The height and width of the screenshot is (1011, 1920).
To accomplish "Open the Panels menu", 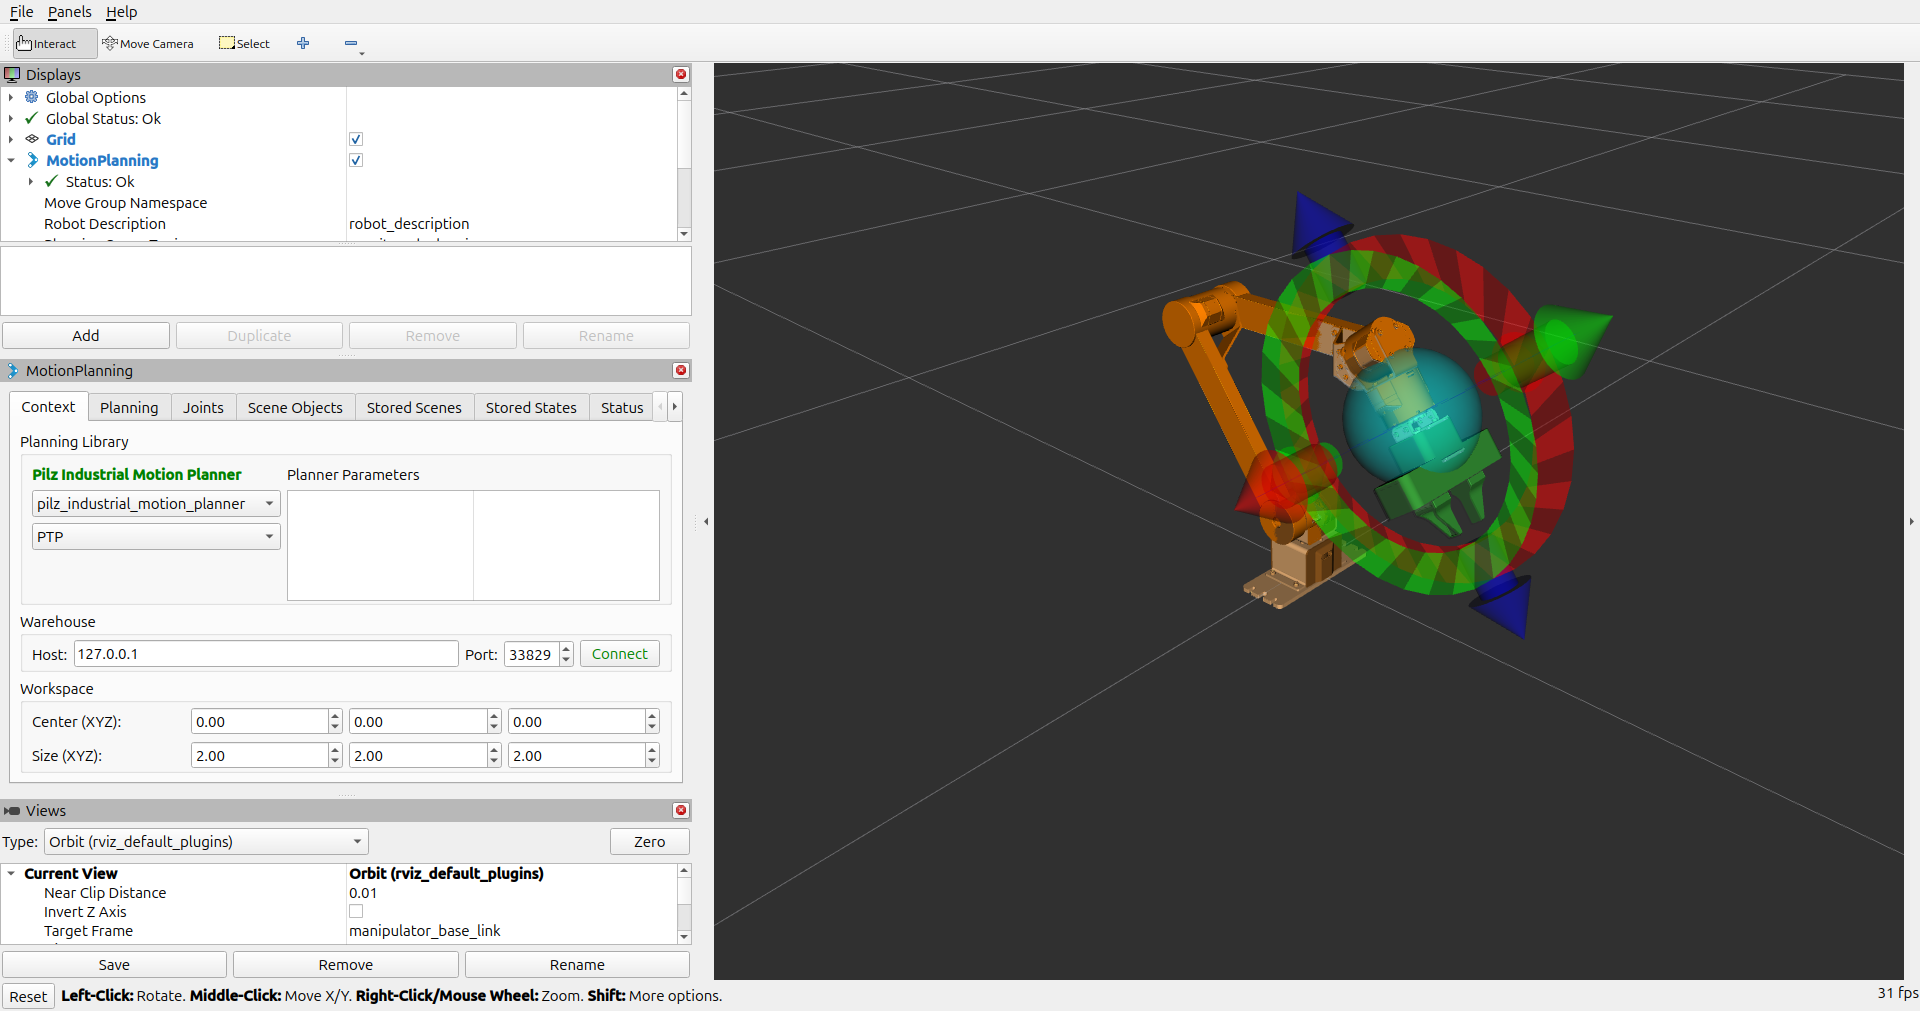I will pos(69,12).
